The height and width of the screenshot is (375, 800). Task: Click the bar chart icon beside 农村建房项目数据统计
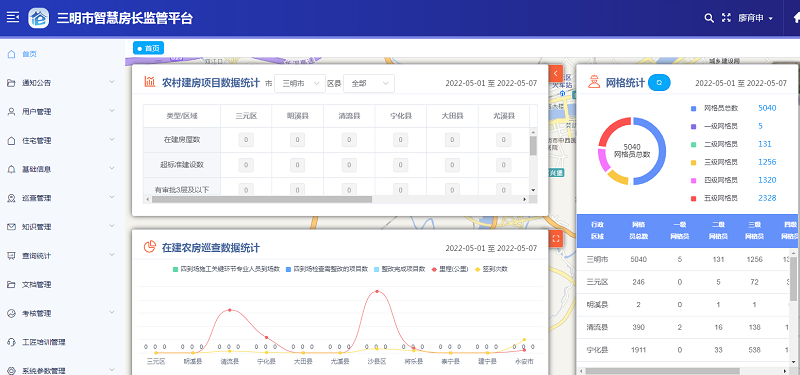click(149, 82)
